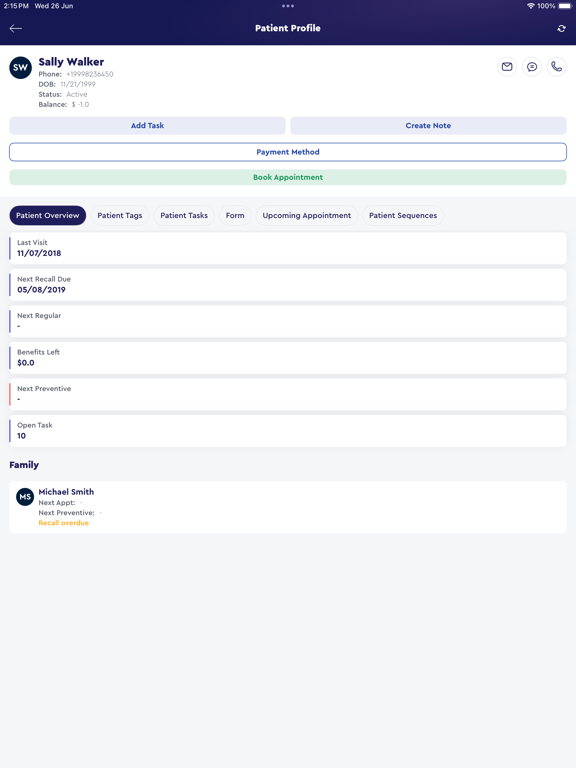
Task: Open the Next Preventive card
Action: click(x=288, y=394)
